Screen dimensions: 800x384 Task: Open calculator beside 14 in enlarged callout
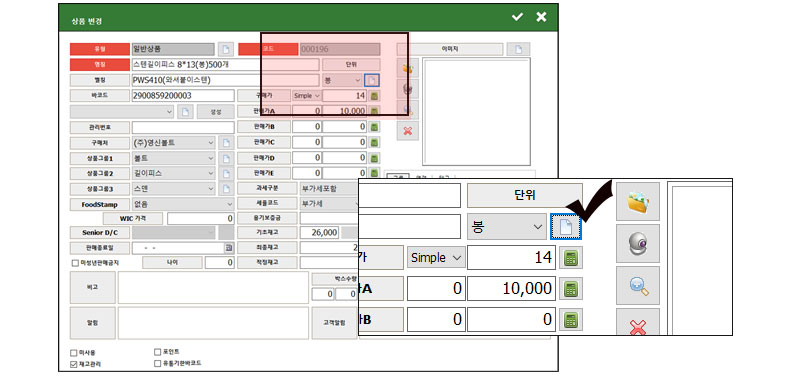(571, 258)
